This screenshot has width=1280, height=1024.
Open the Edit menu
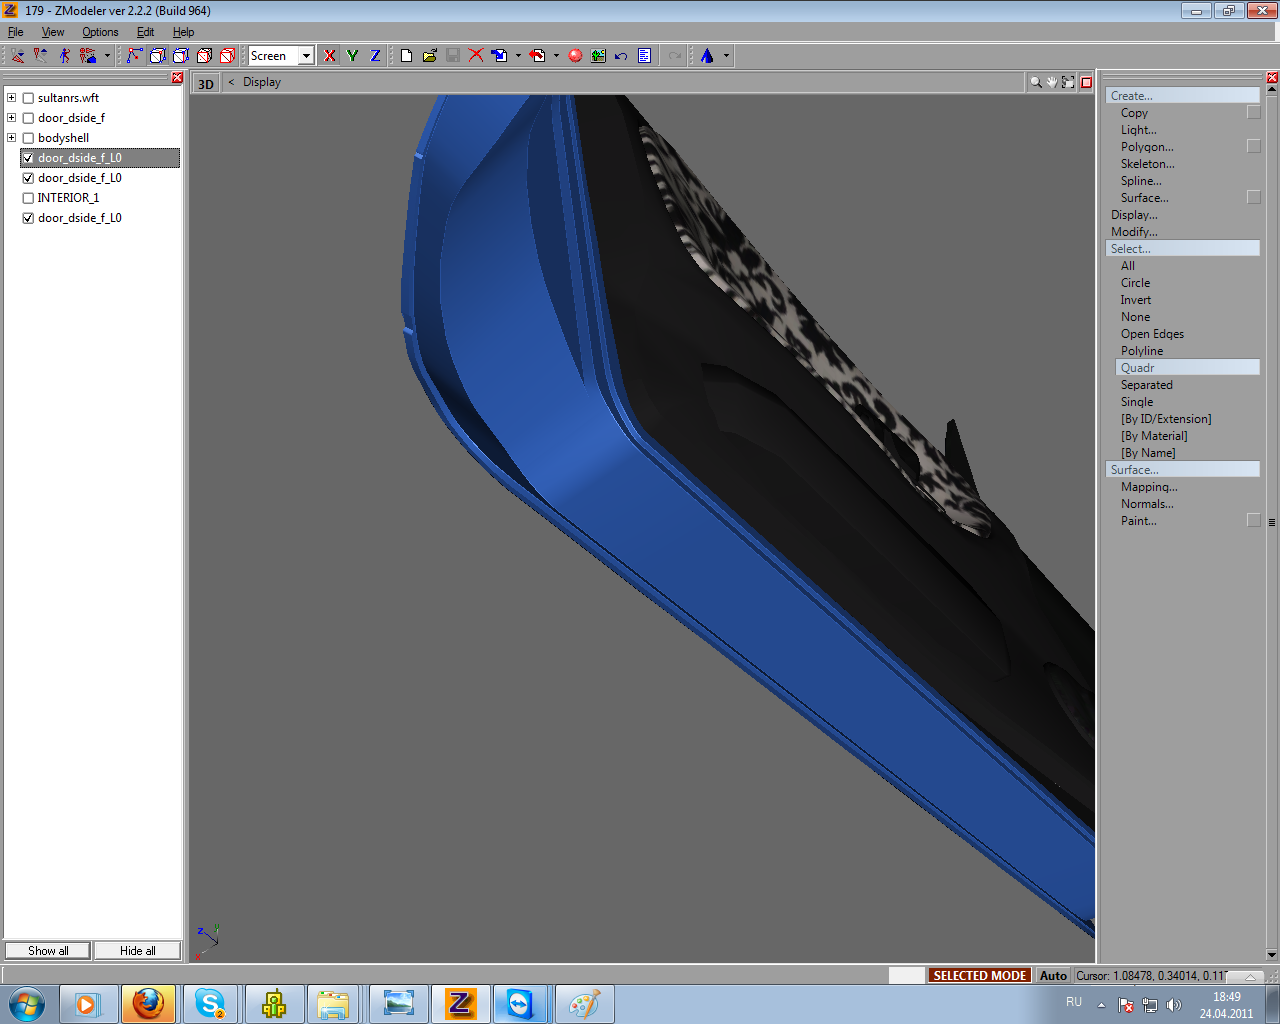point(145,32)
